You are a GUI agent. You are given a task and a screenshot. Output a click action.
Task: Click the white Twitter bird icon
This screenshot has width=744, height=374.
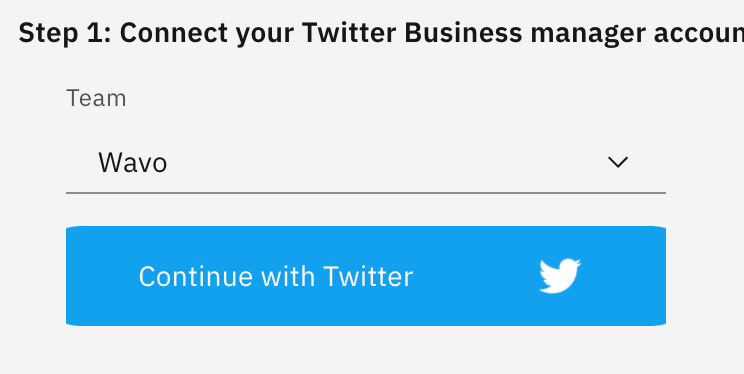coord(560,276)
